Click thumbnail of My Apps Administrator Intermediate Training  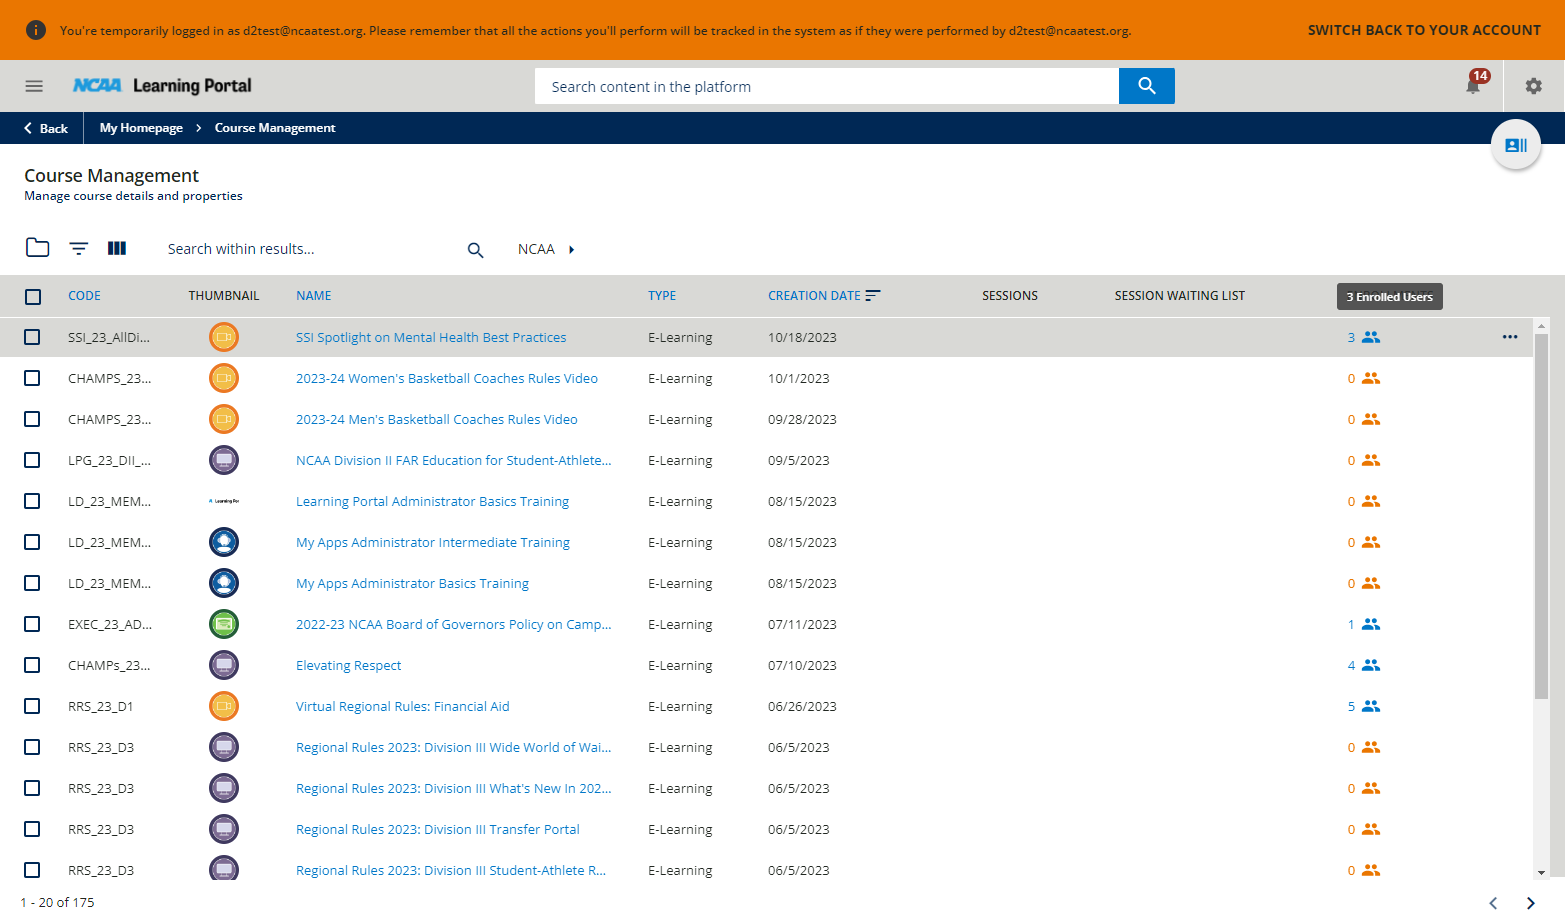coord(224,542)
